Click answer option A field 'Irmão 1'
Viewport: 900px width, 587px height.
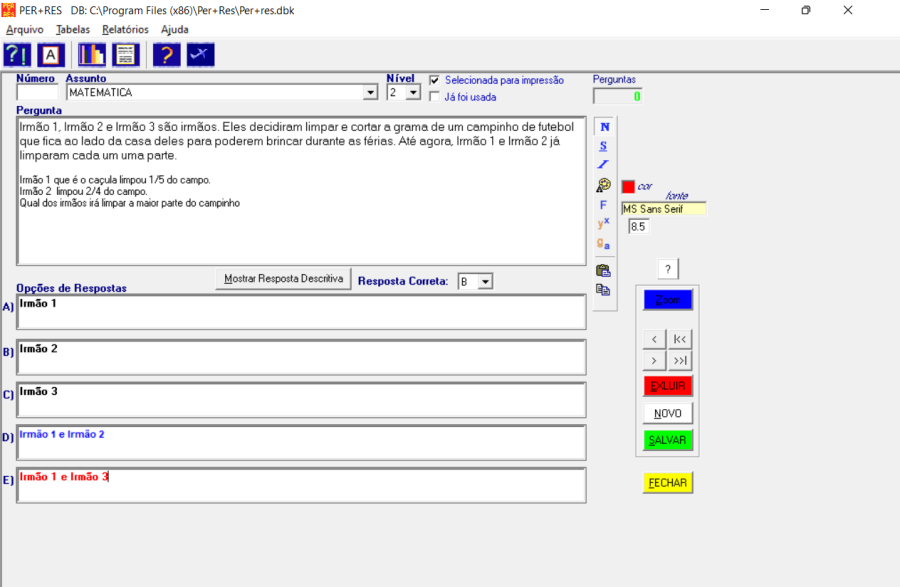click(301, 312)
